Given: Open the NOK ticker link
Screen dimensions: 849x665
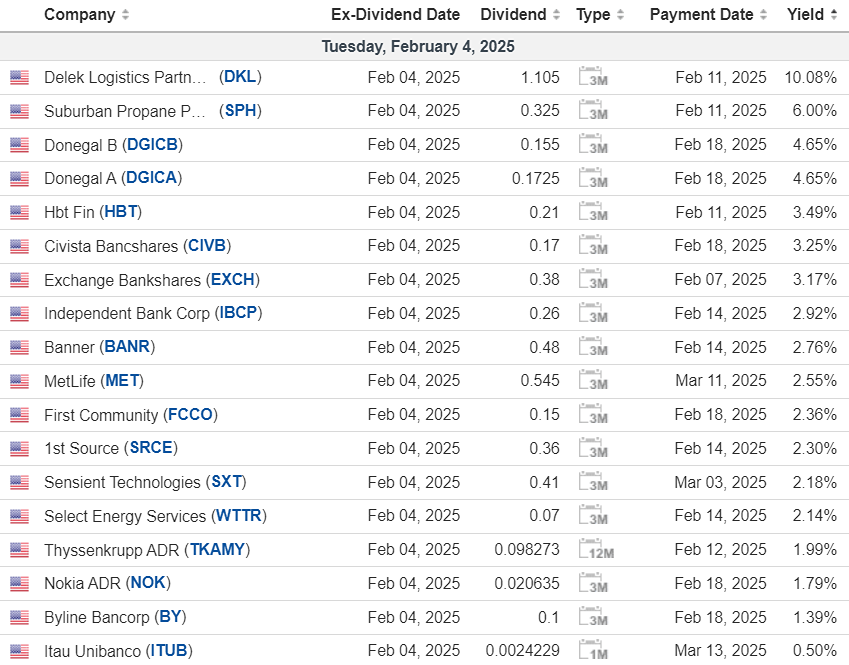Looking at the screenshot, I should coord(148,583).
